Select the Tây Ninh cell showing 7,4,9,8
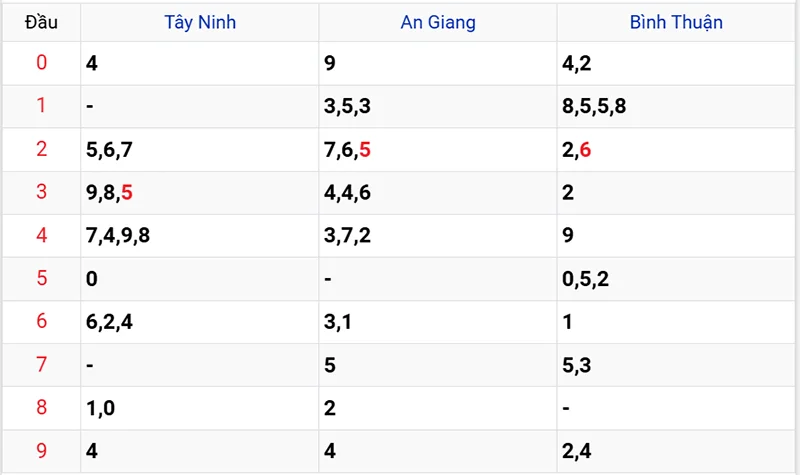 118,236
